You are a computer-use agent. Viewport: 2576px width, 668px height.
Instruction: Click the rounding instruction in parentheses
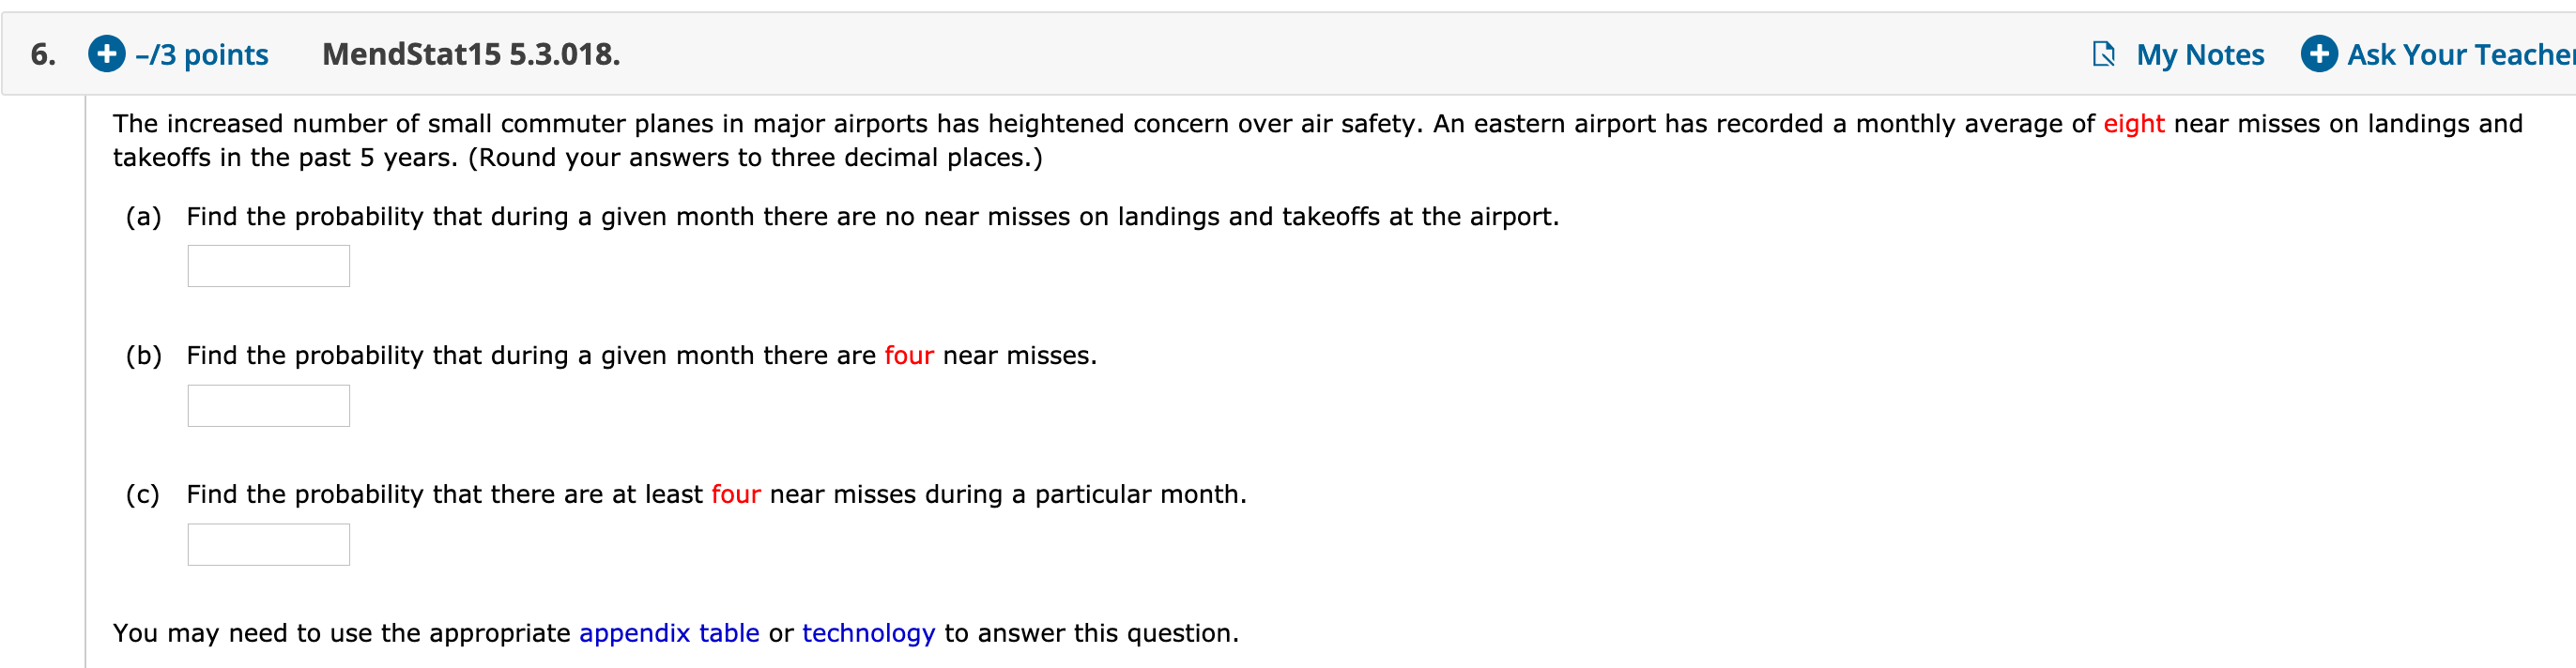tap(755, 158)
